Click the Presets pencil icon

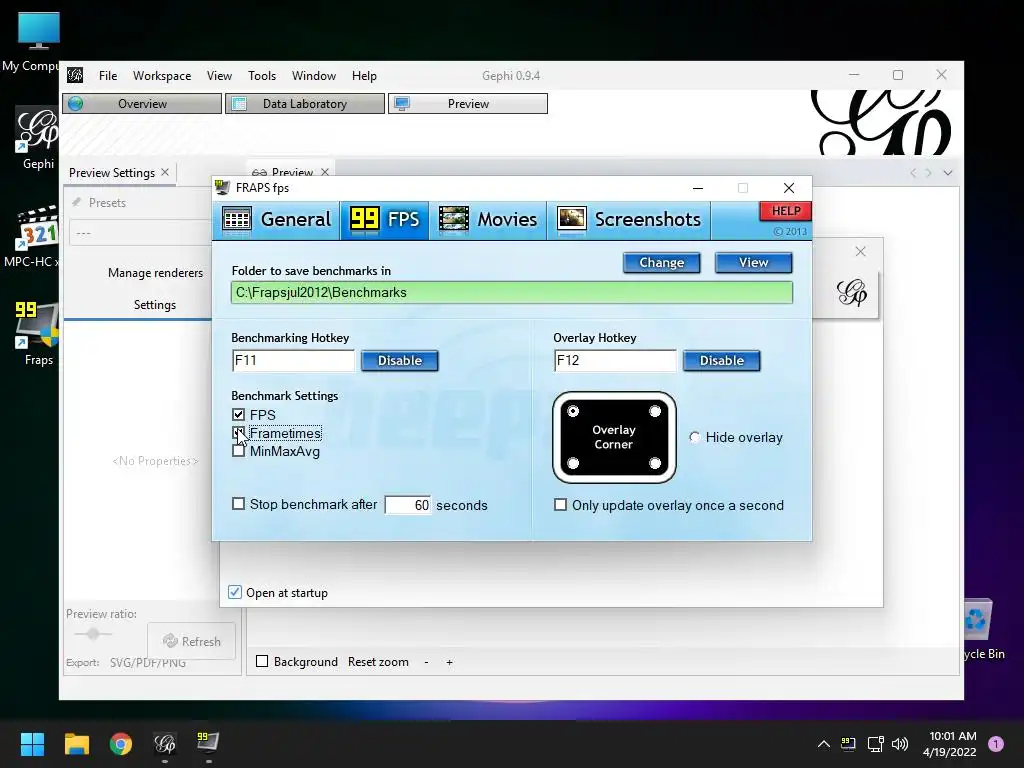77,202
